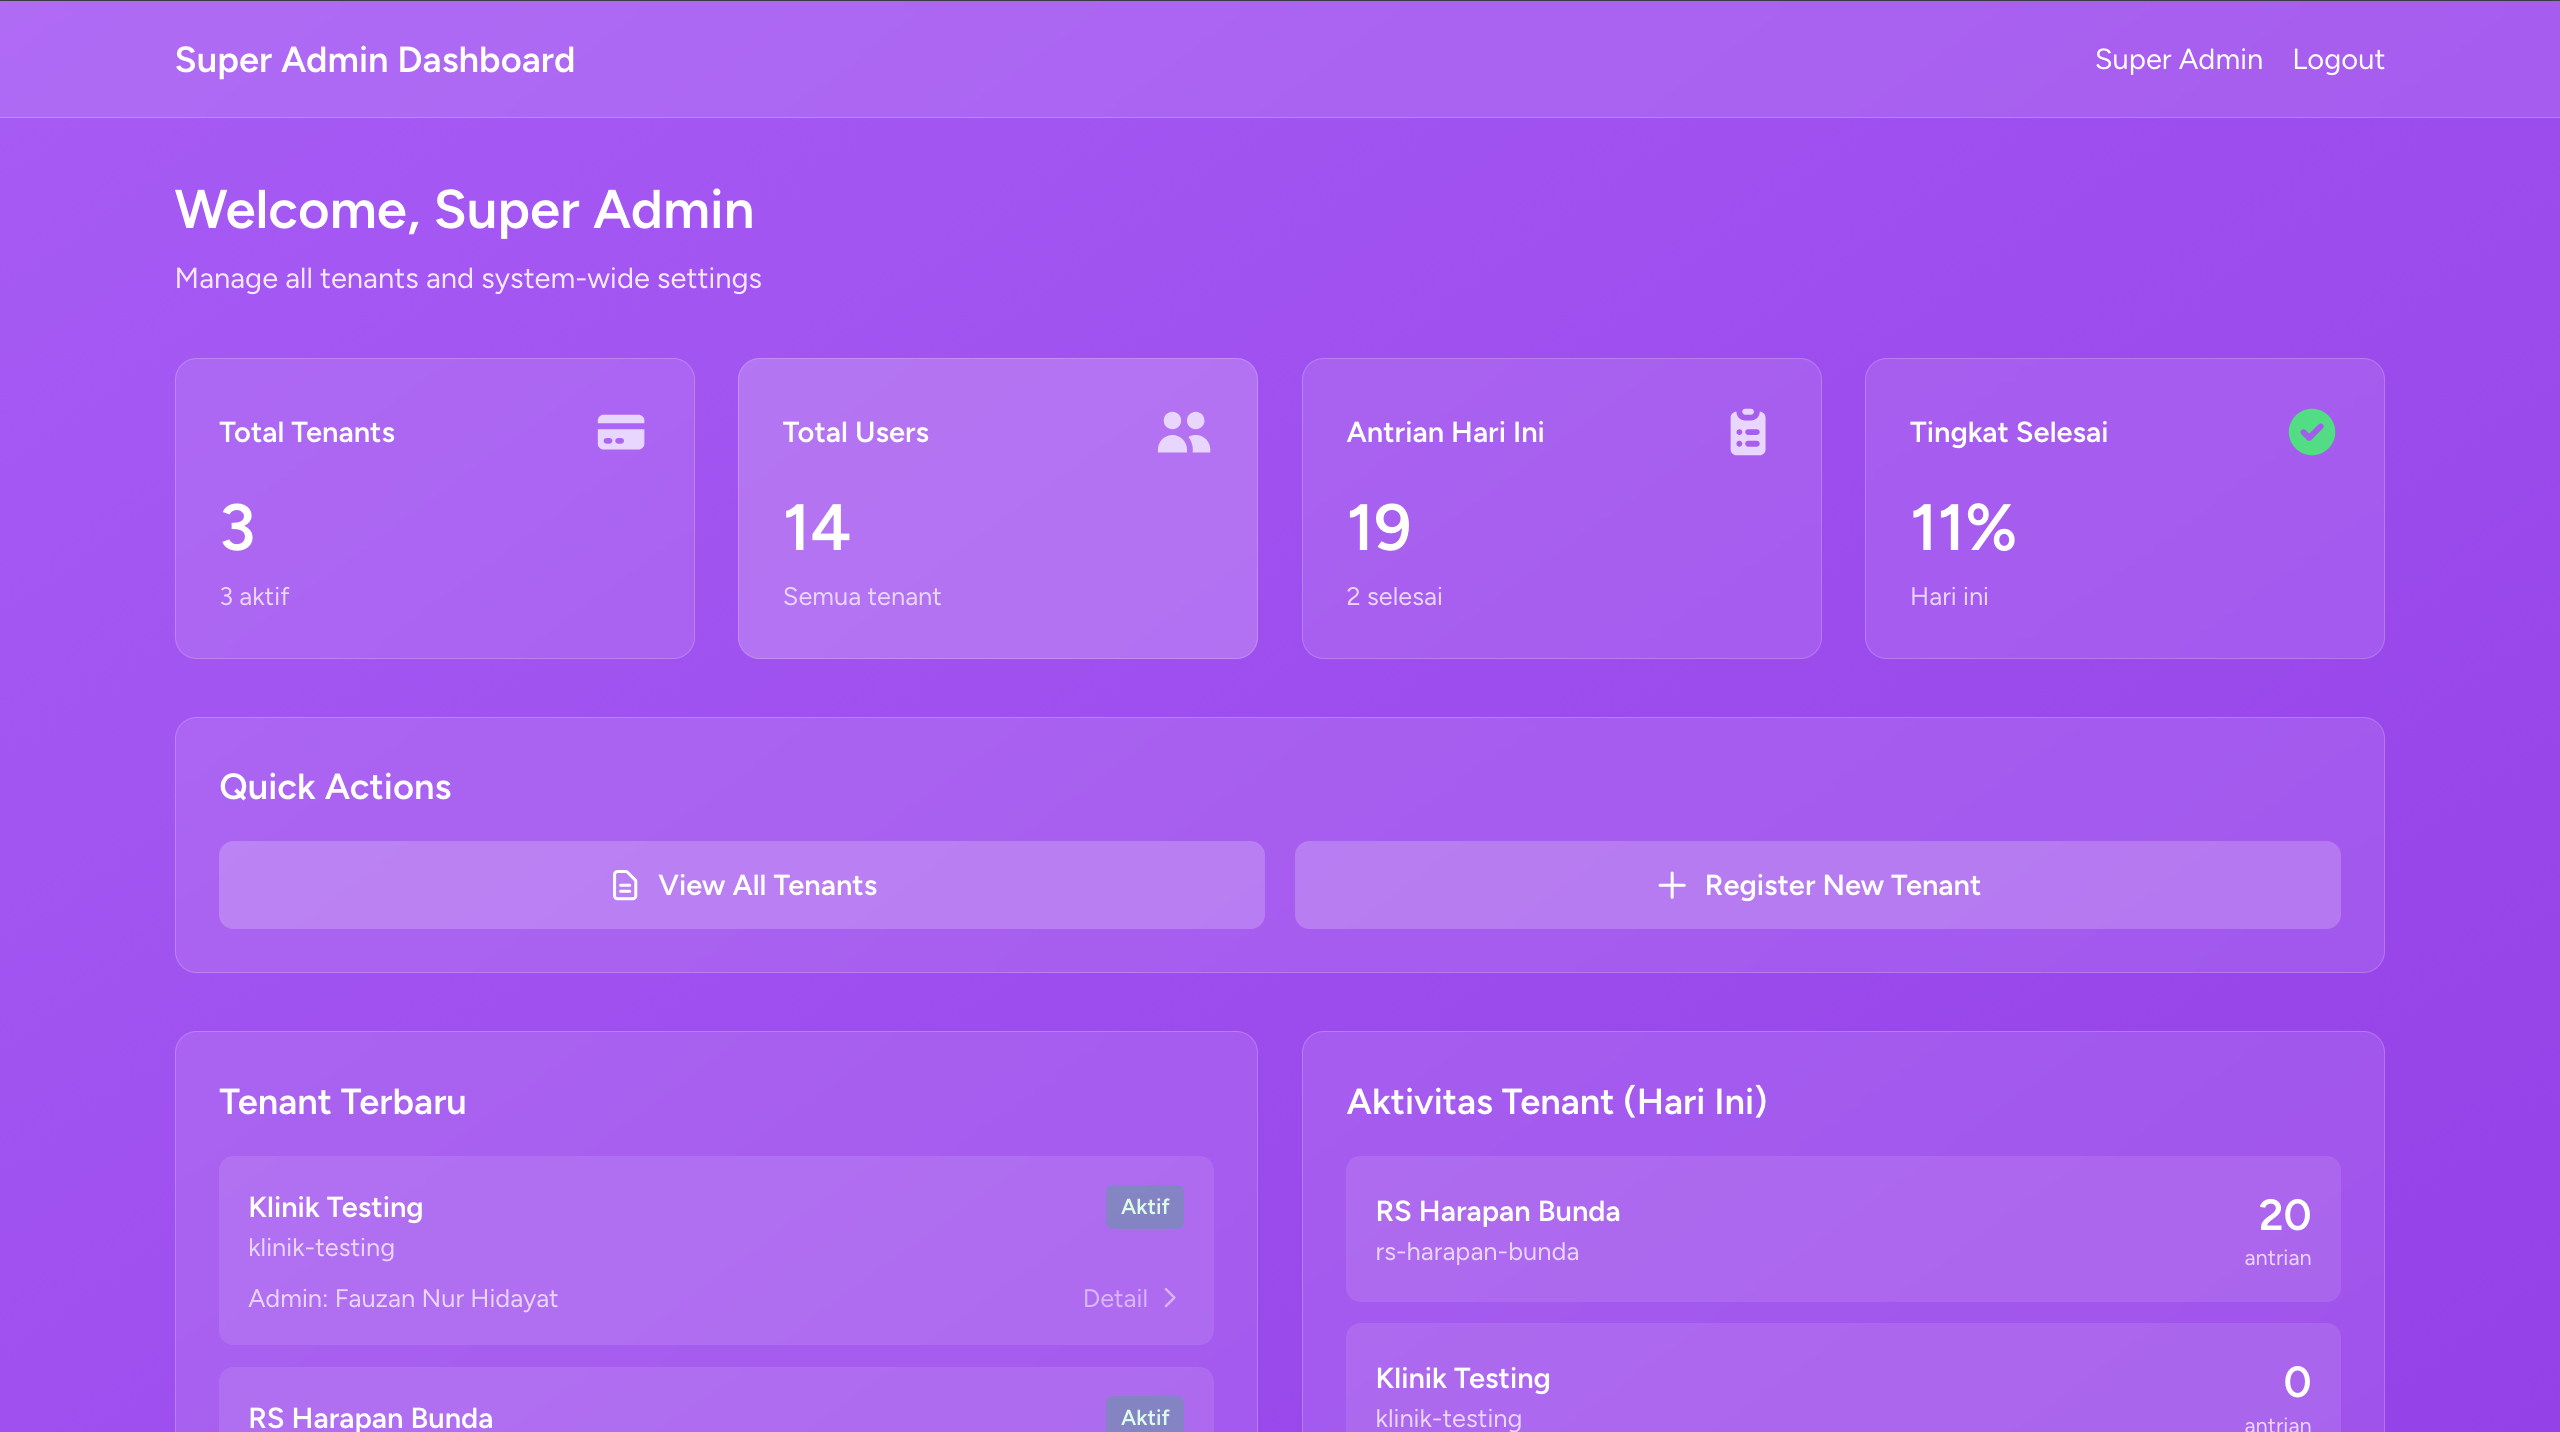Click the Aktif badge on Klinik Testing
2560x1432 pixels.
[x=1144, y=1207]
